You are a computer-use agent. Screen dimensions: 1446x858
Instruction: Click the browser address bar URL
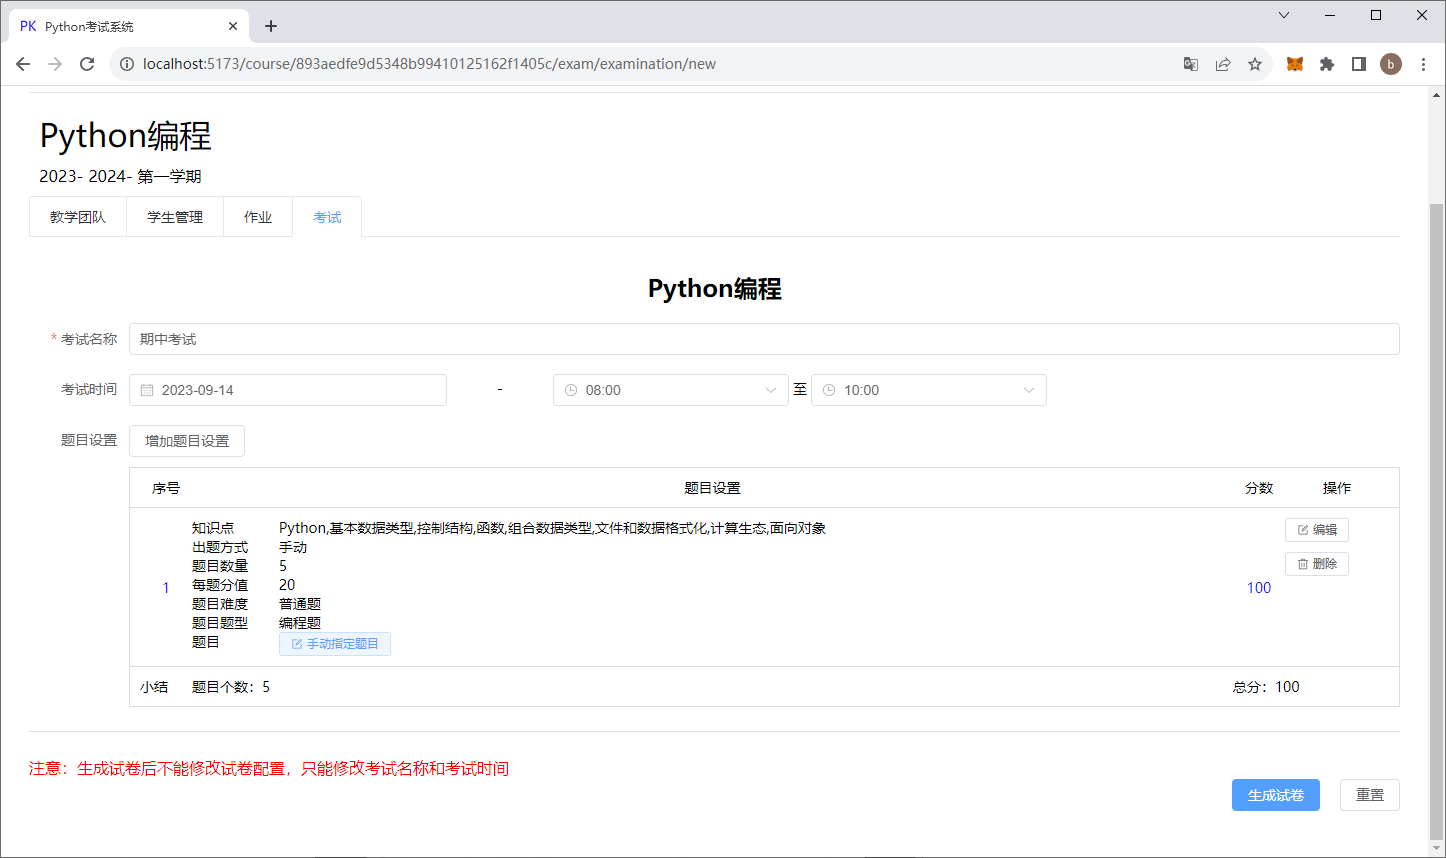tap(429, 64)
